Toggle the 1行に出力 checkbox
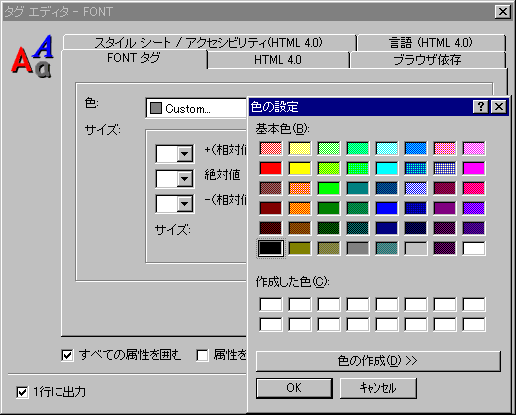 [22, 392]
